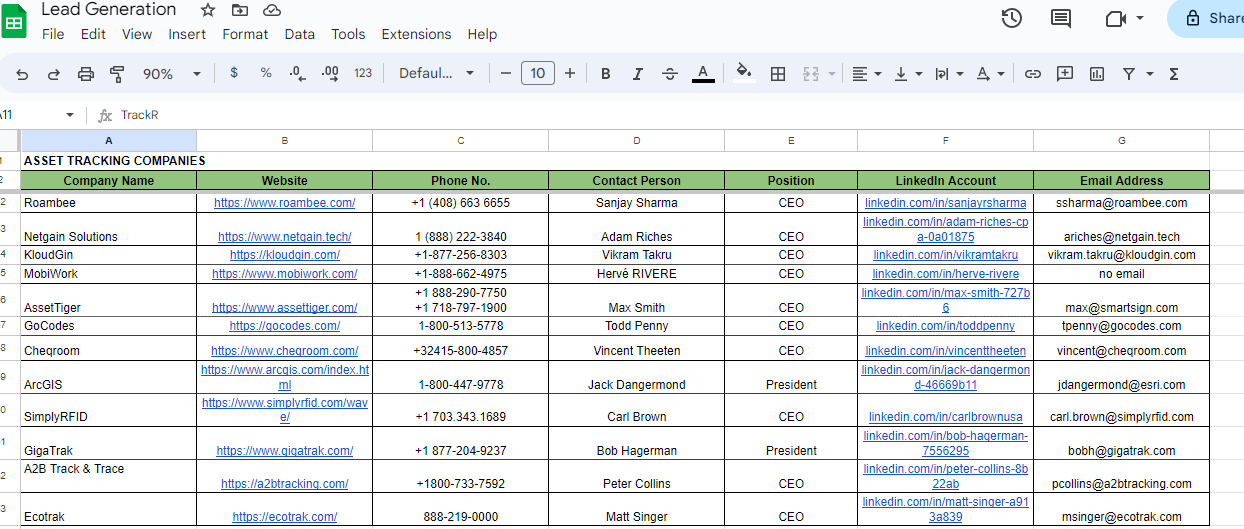Select the Company Name header cell
The height and width of the screenshot is (529, 1244).
[109, 181]
